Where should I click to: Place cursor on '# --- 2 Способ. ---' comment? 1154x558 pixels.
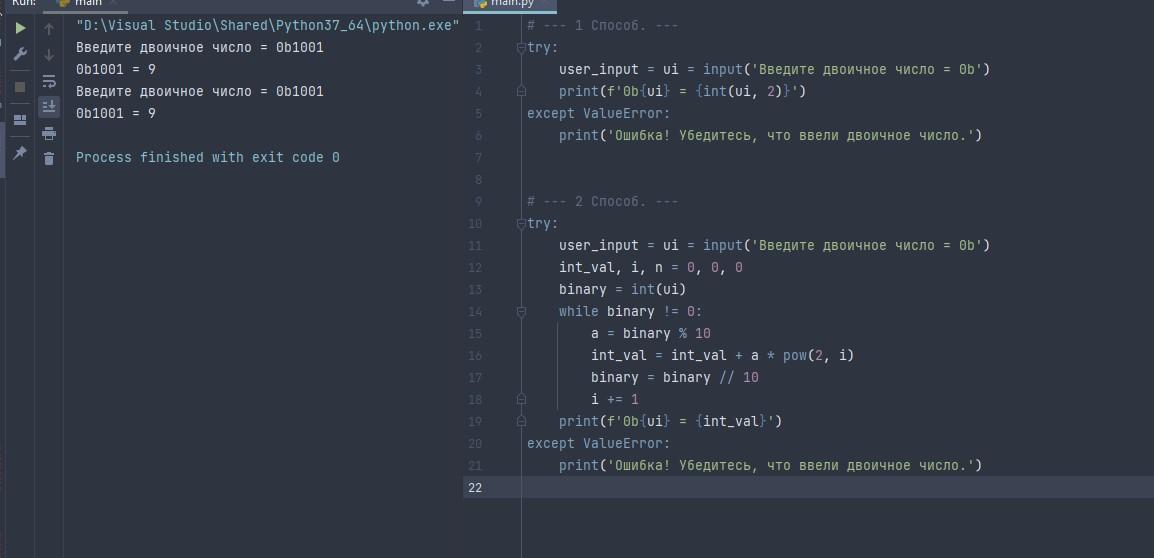coord(602,202)
